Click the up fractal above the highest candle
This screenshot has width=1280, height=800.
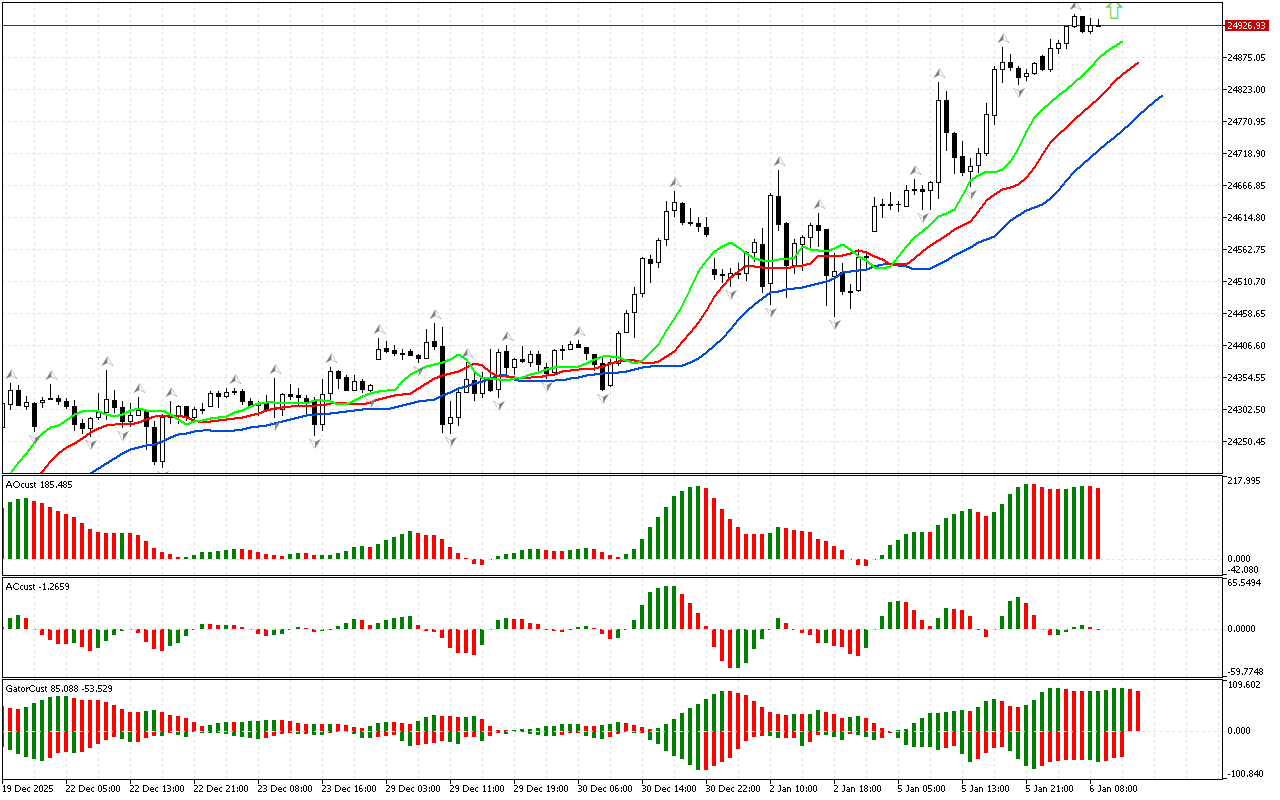(1076, 7)
